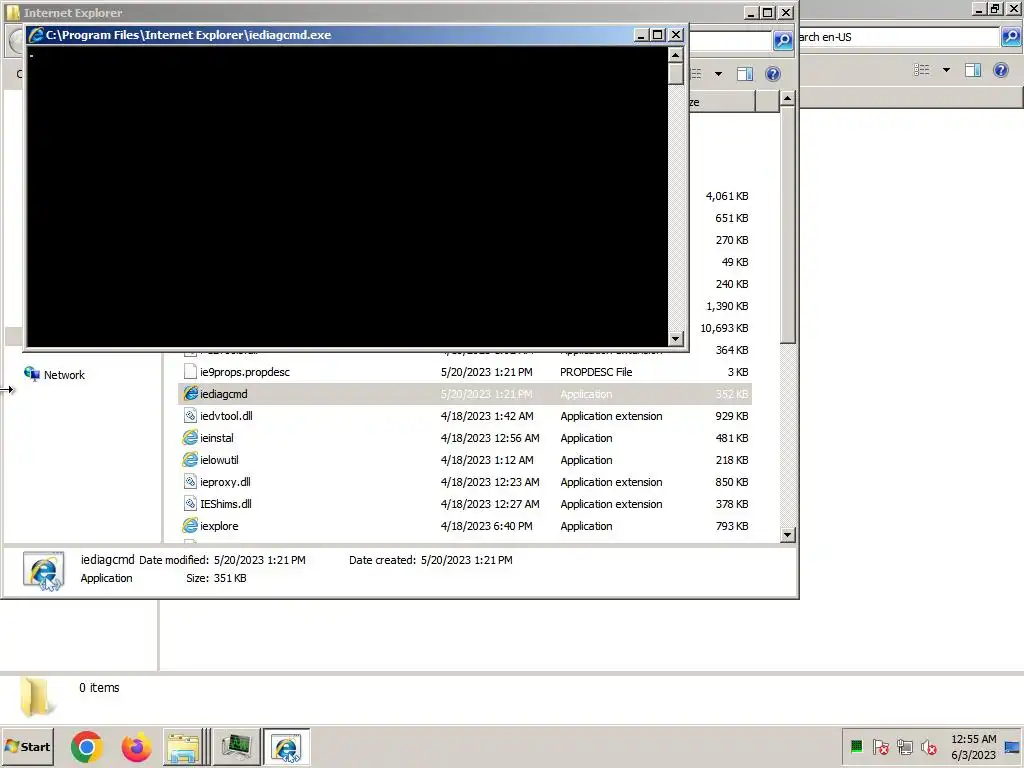Open Chrome from the taskbar
This screenshot has height=768, width=1024.
[x=87, y=746]
